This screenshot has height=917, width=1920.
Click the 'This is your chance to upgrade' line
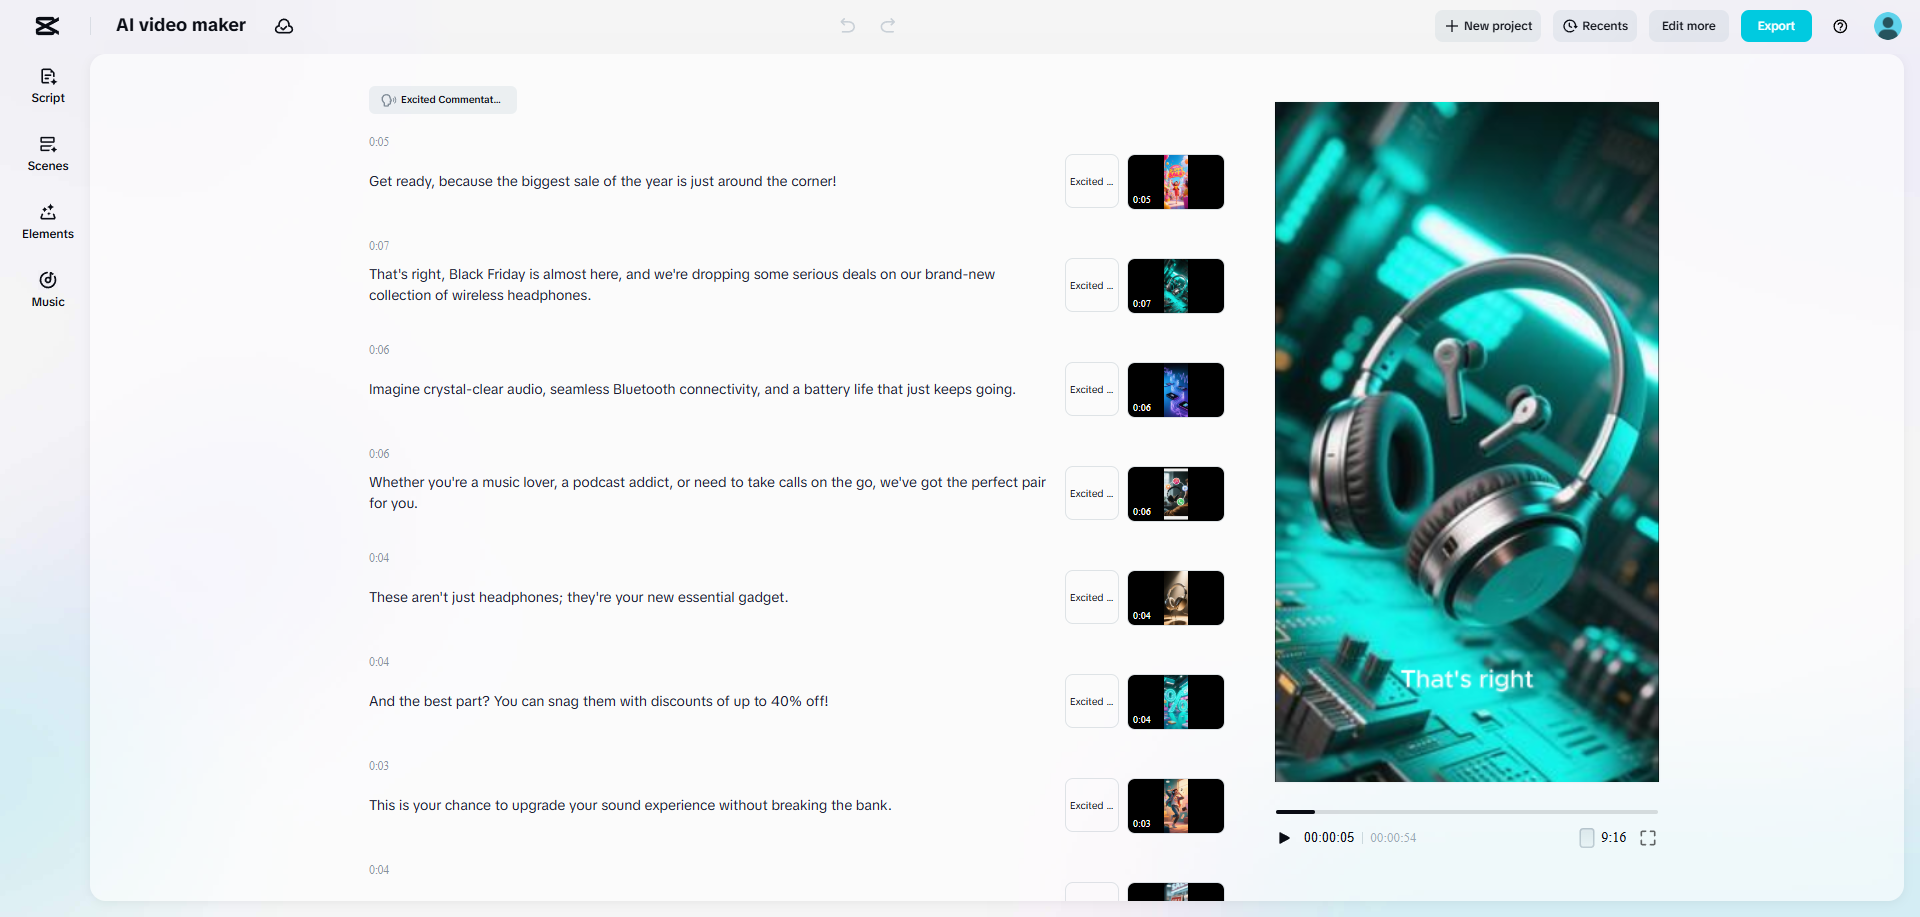click(630, 806)
